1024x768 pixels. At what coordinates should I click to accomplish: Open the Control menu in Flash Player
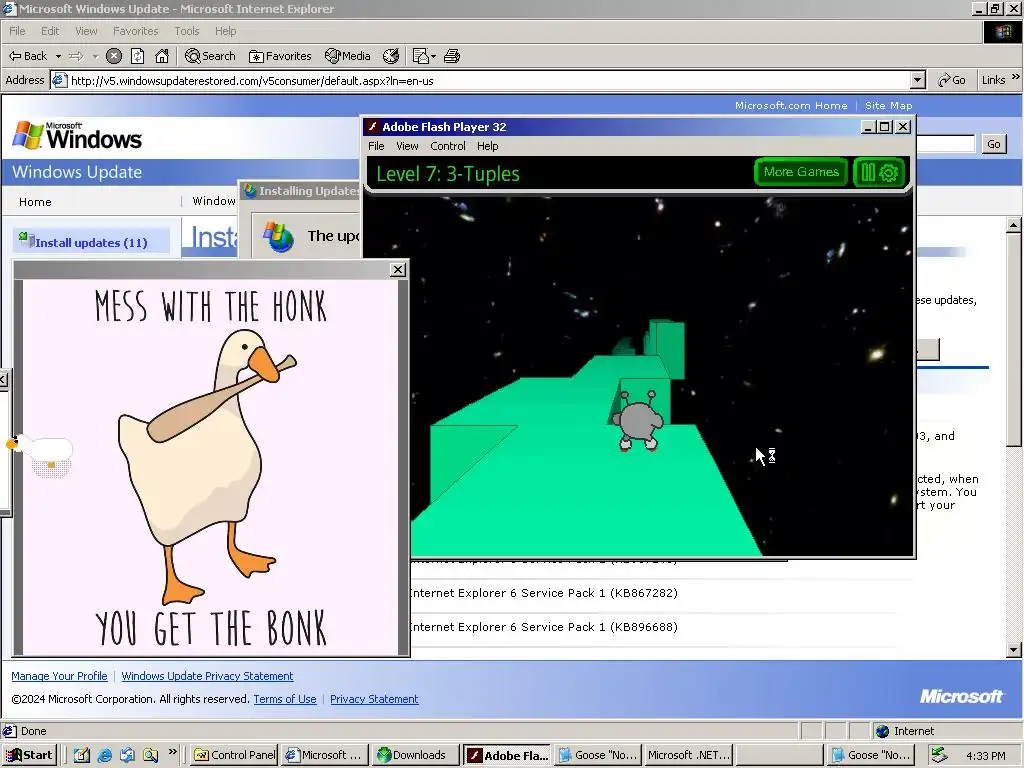pyautogui.click(x=448, y=146)
